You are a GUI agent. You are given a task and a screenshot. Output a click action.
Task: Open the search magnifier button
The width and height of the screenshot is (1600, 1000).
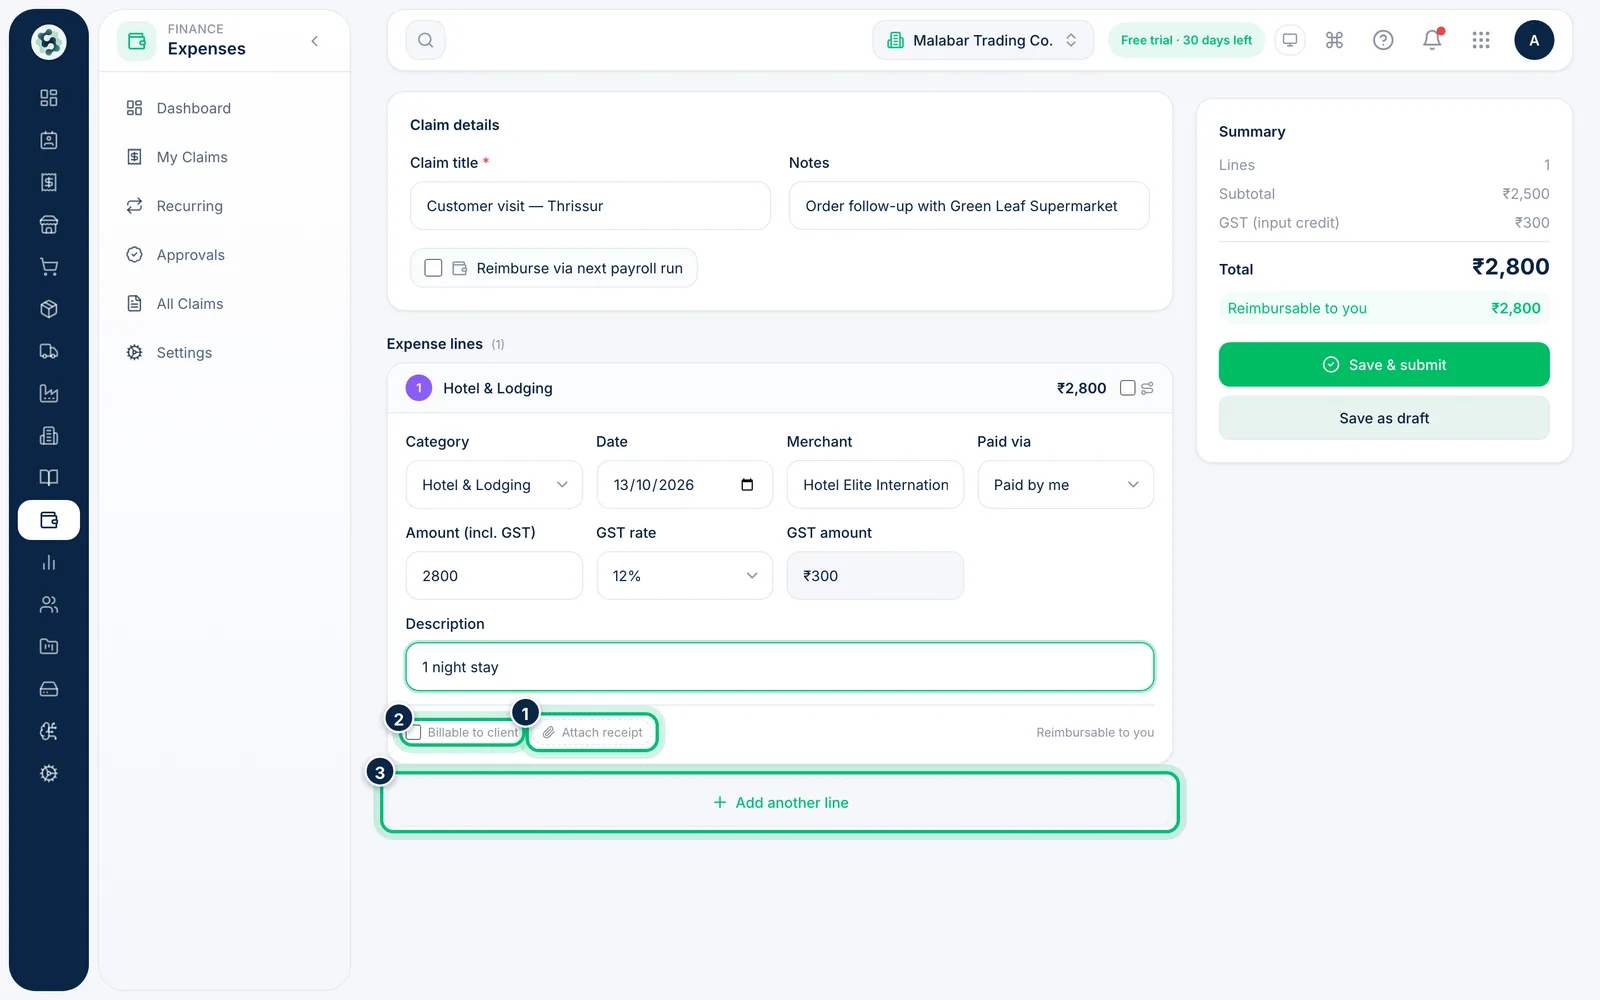(x=425, y=40)
